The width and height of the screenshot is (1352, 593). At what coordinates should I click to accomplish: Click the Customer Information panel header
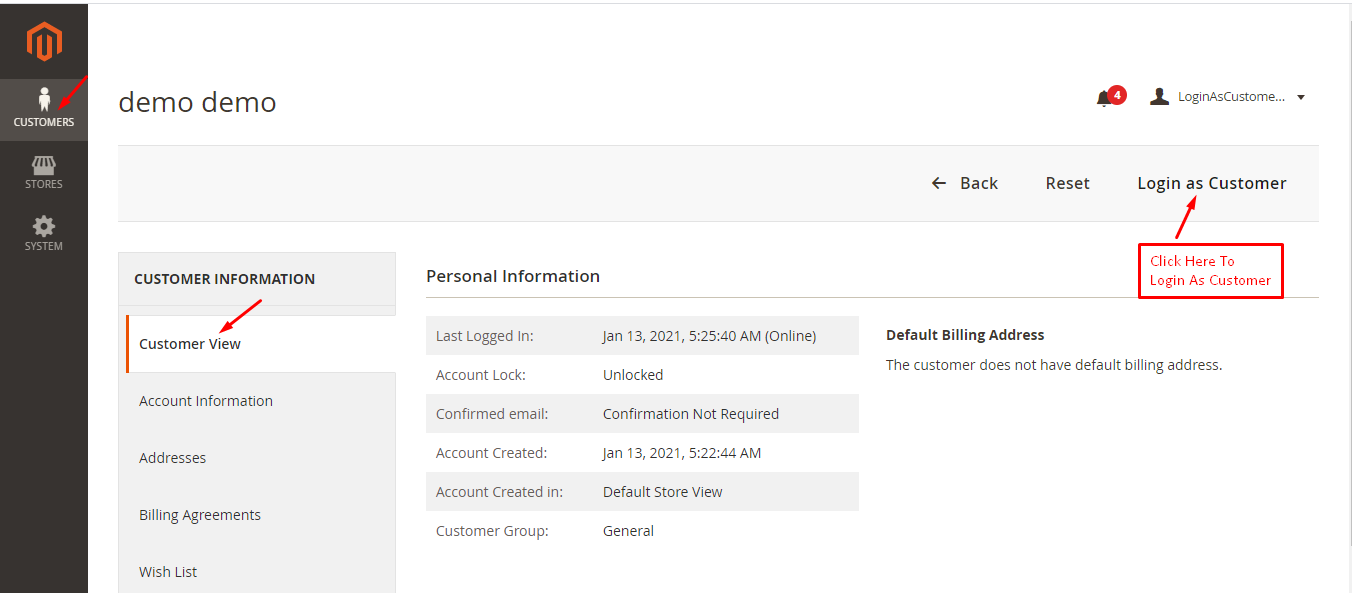click(225, 279)
